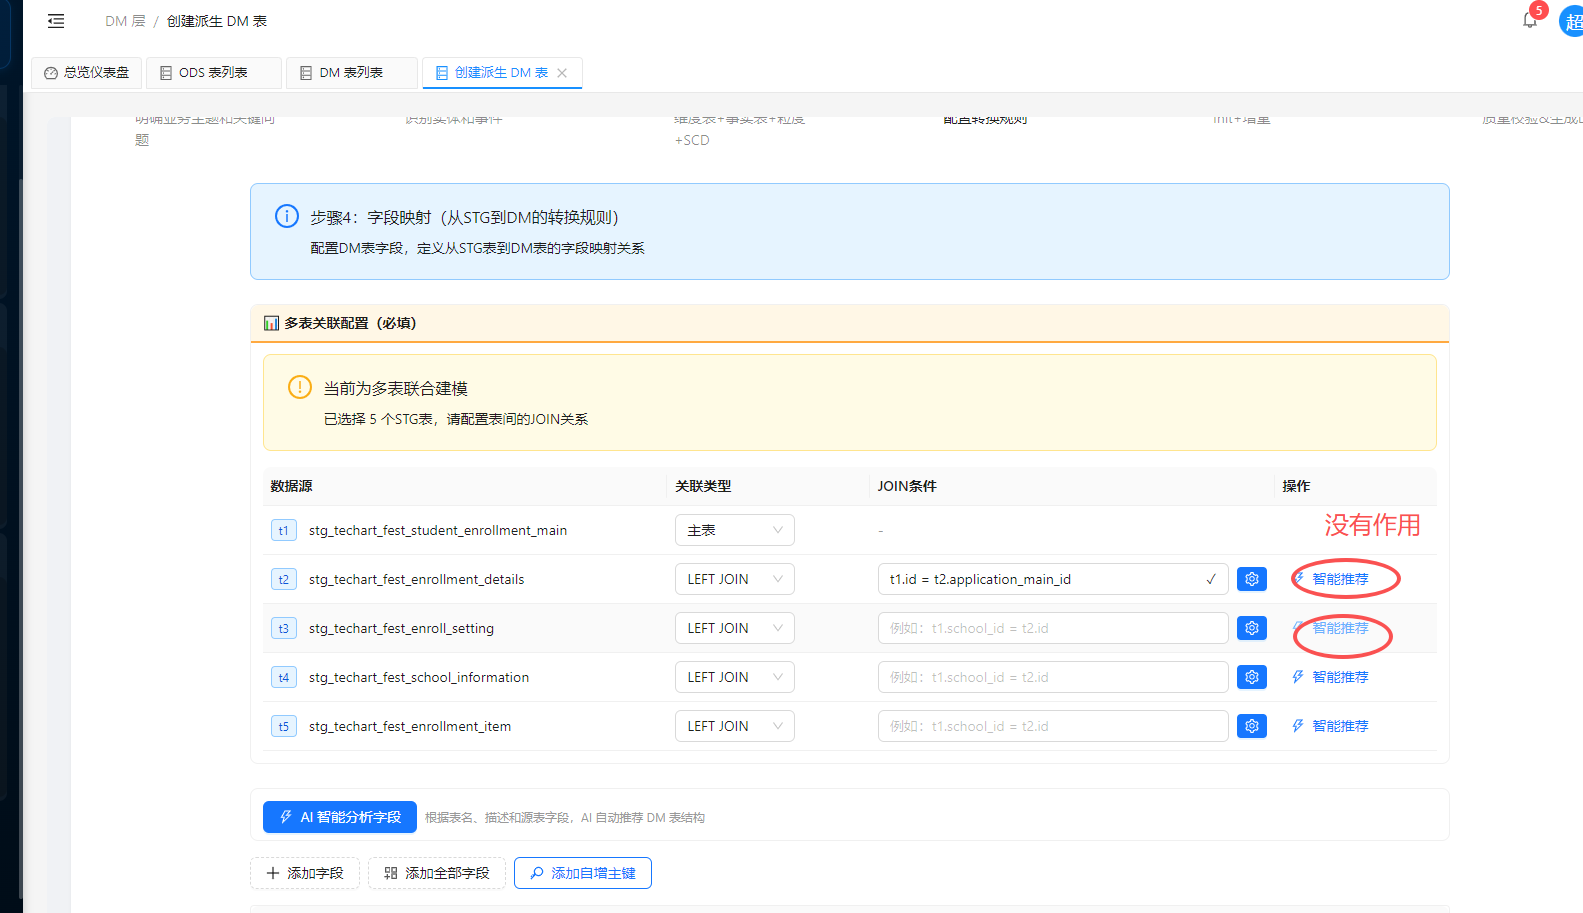Click 智能推荐 link for enrollment_item row

click(x=1339, y=726)
